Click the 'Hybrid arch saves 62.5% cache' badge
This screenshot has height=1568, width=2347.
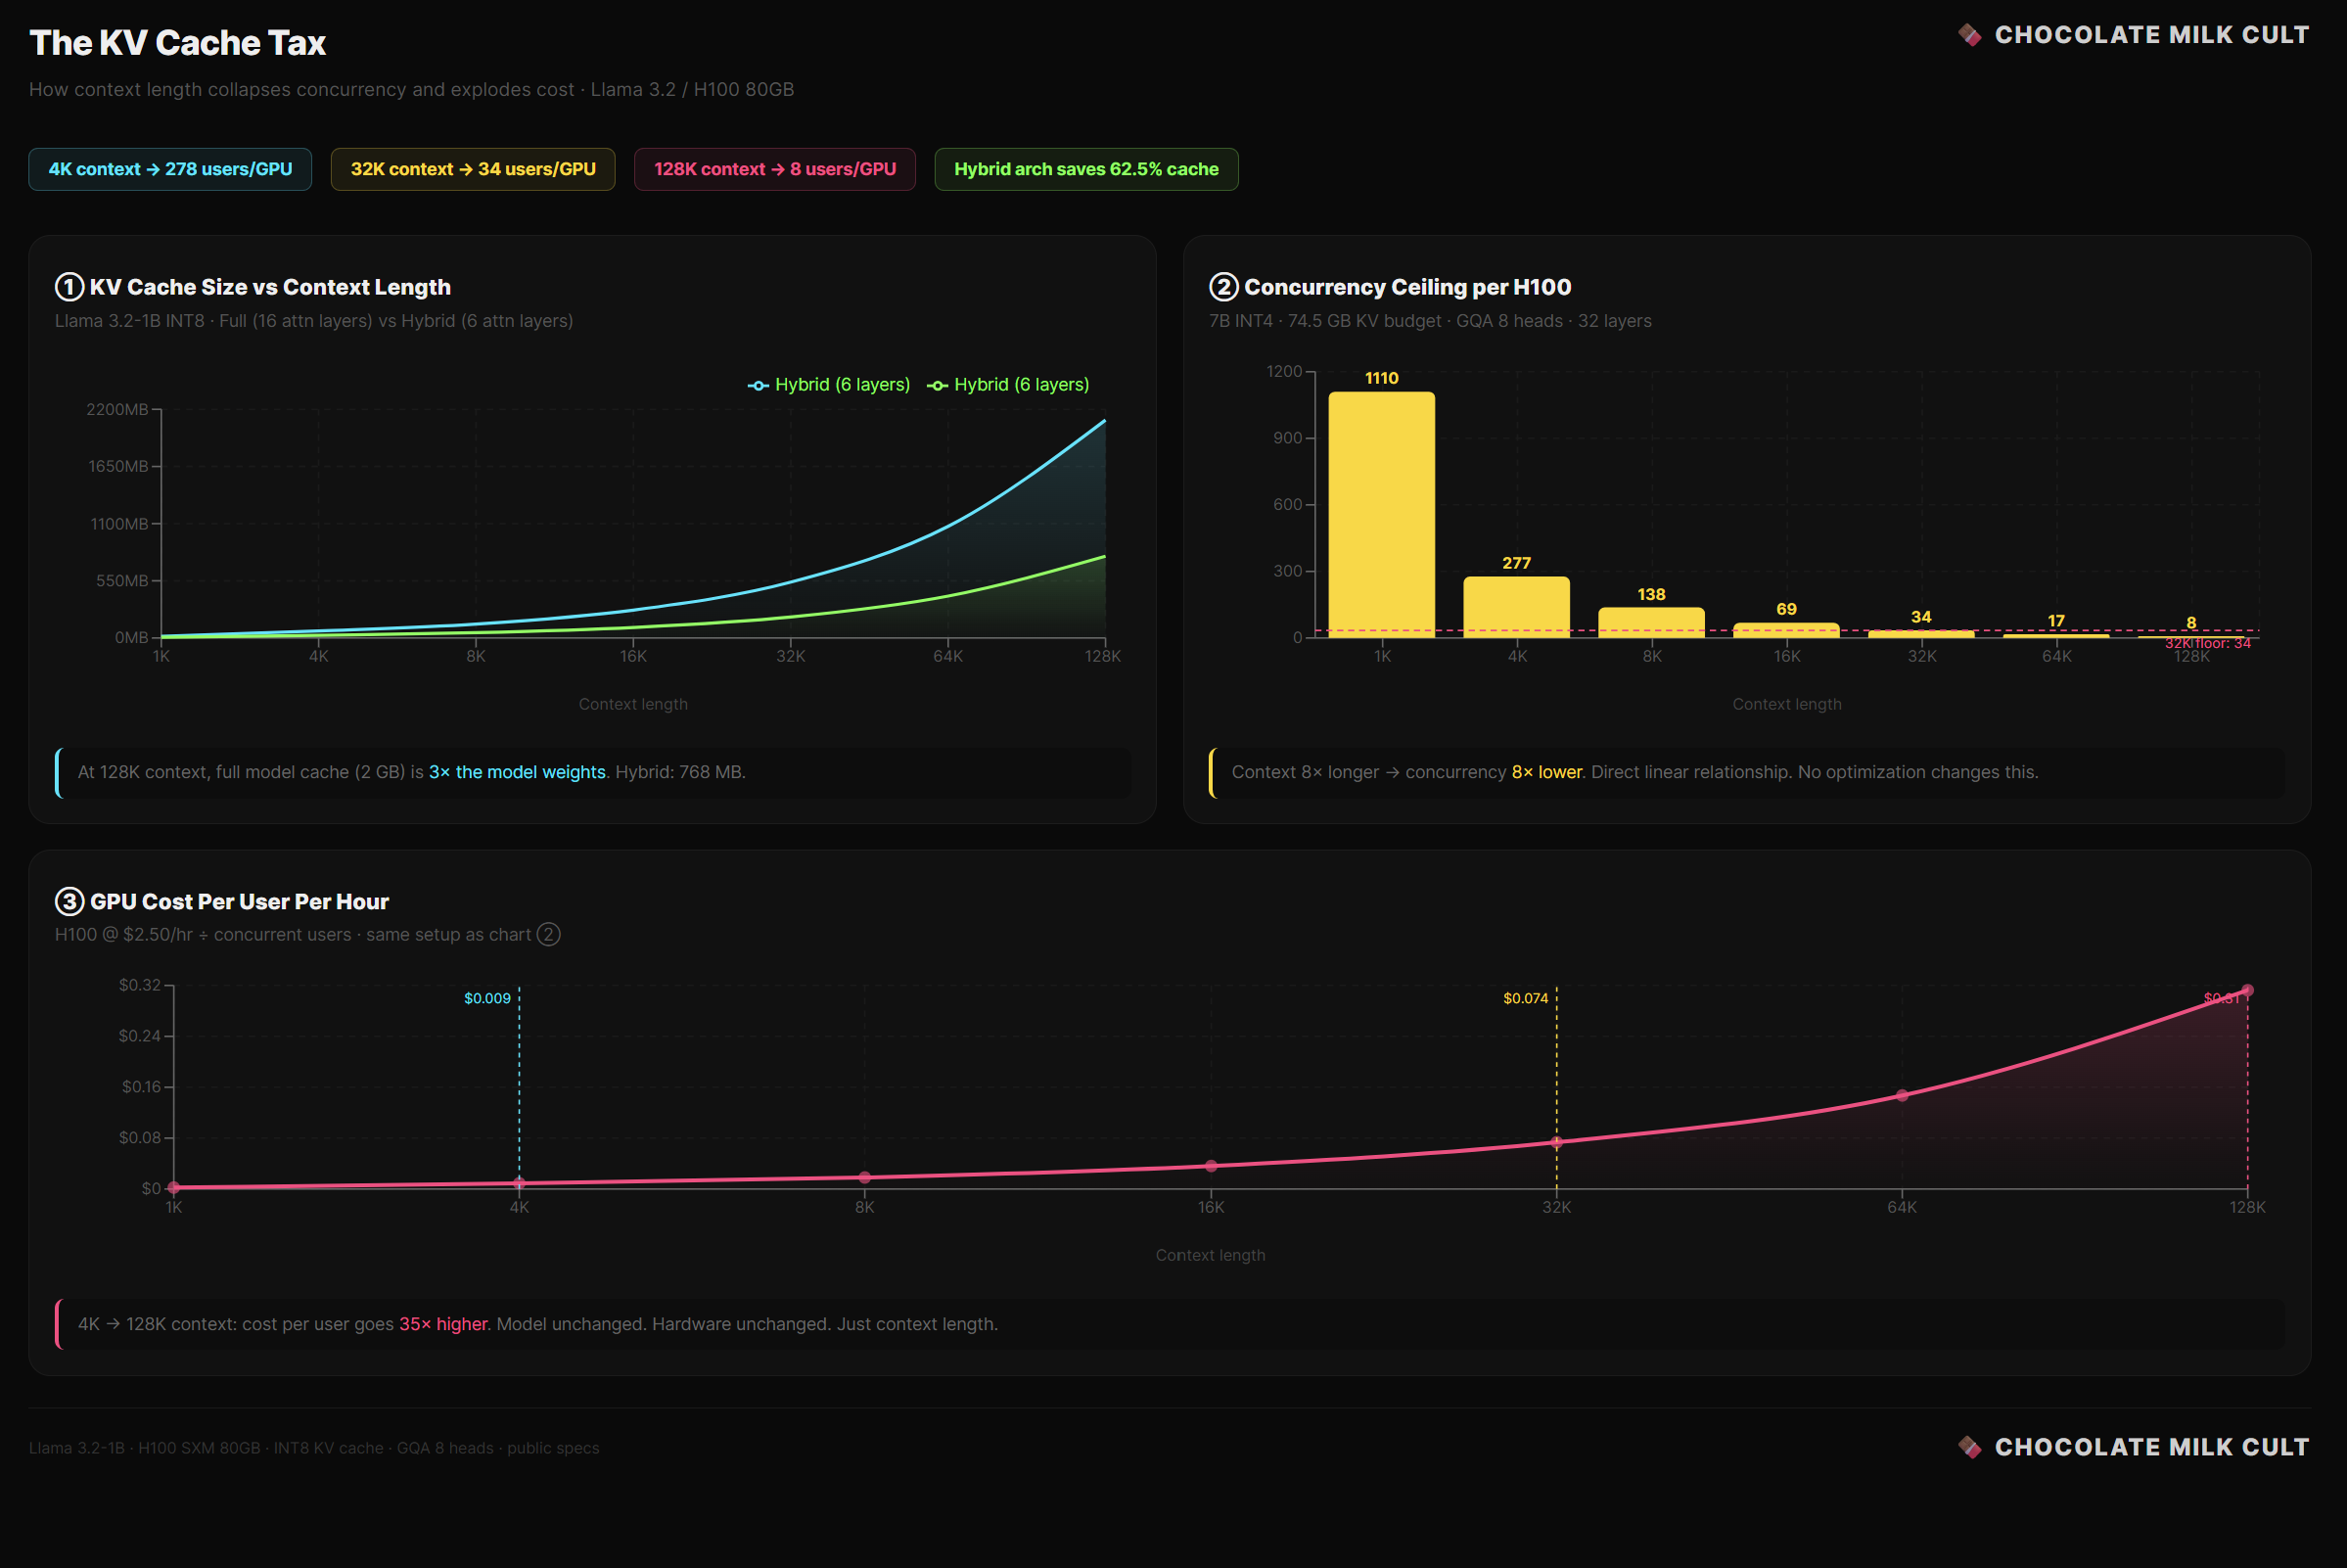coord(1086,169)
